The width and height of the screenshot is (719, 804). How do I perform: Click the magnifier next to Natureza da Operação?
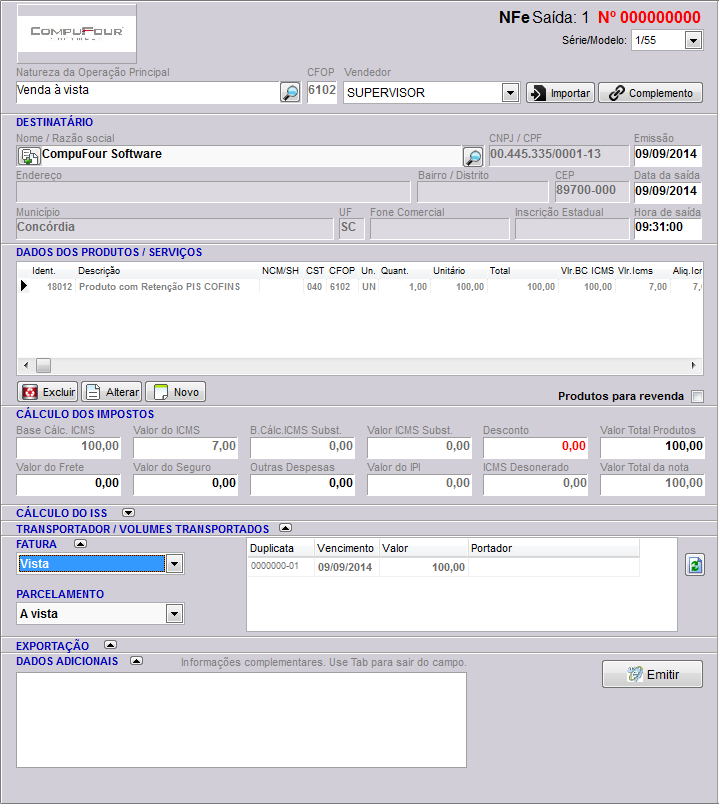coord(289,93)
